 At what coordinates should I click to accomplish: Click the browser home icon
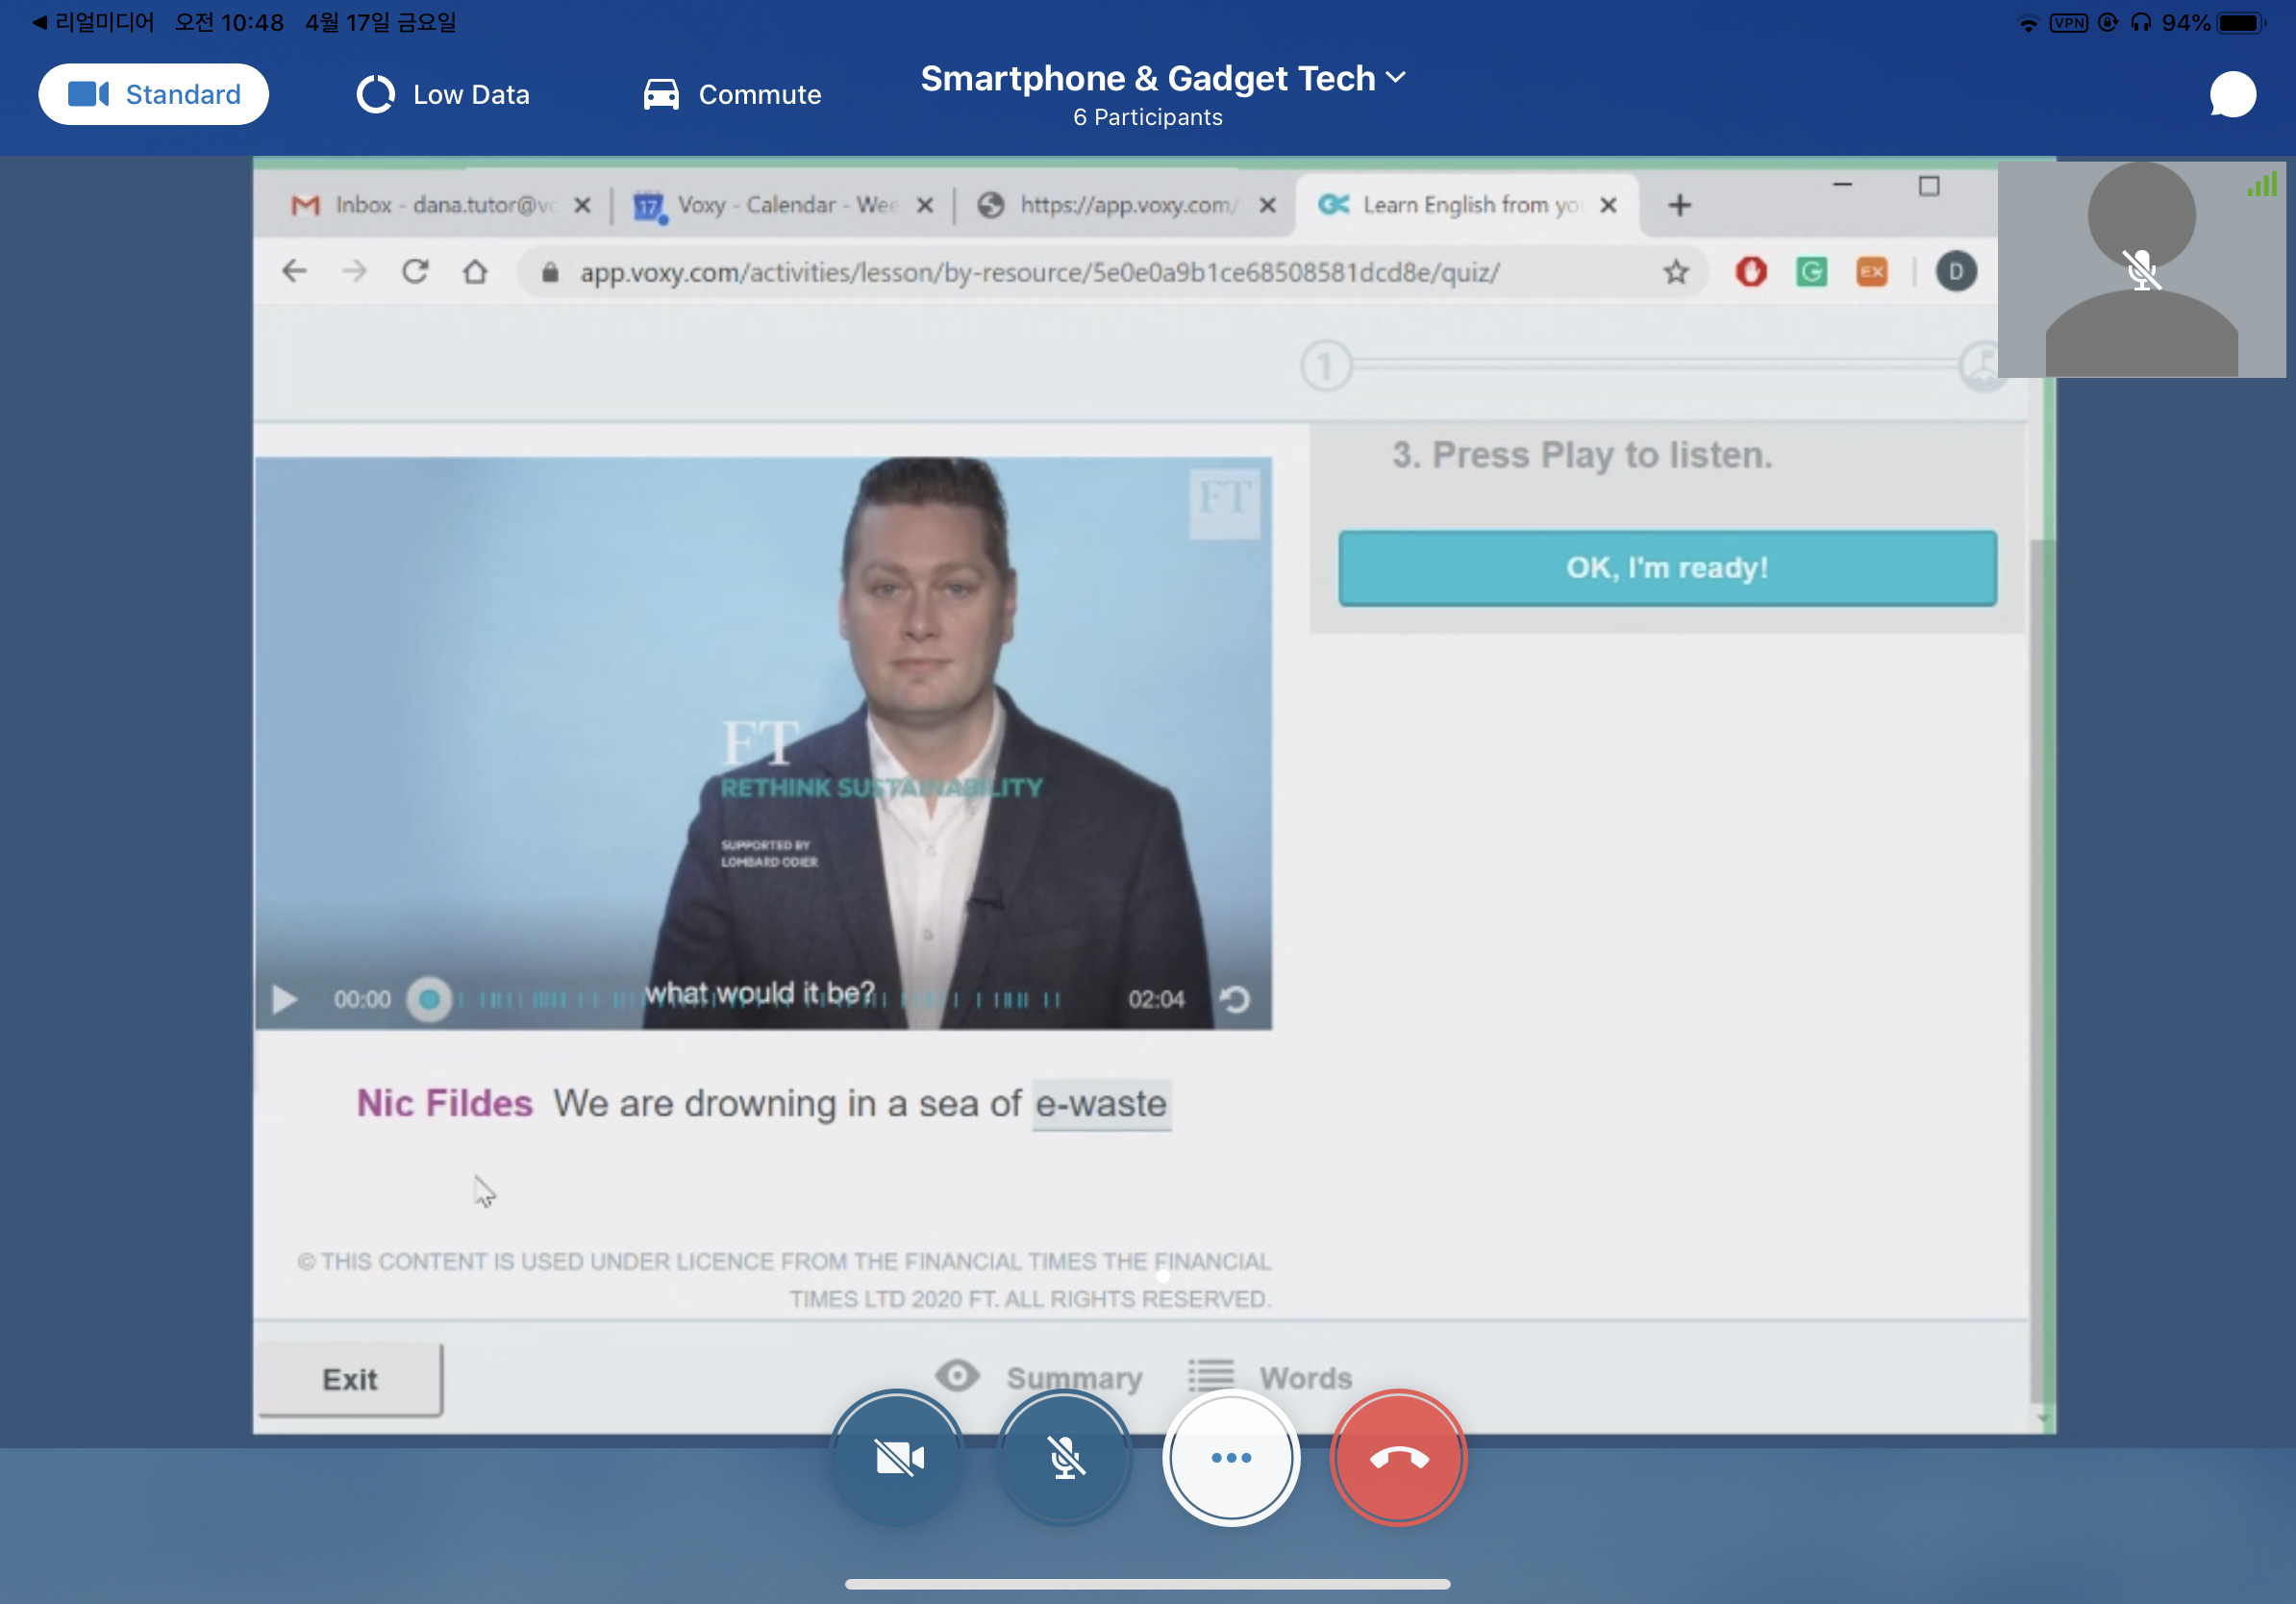tap(476, 271)
